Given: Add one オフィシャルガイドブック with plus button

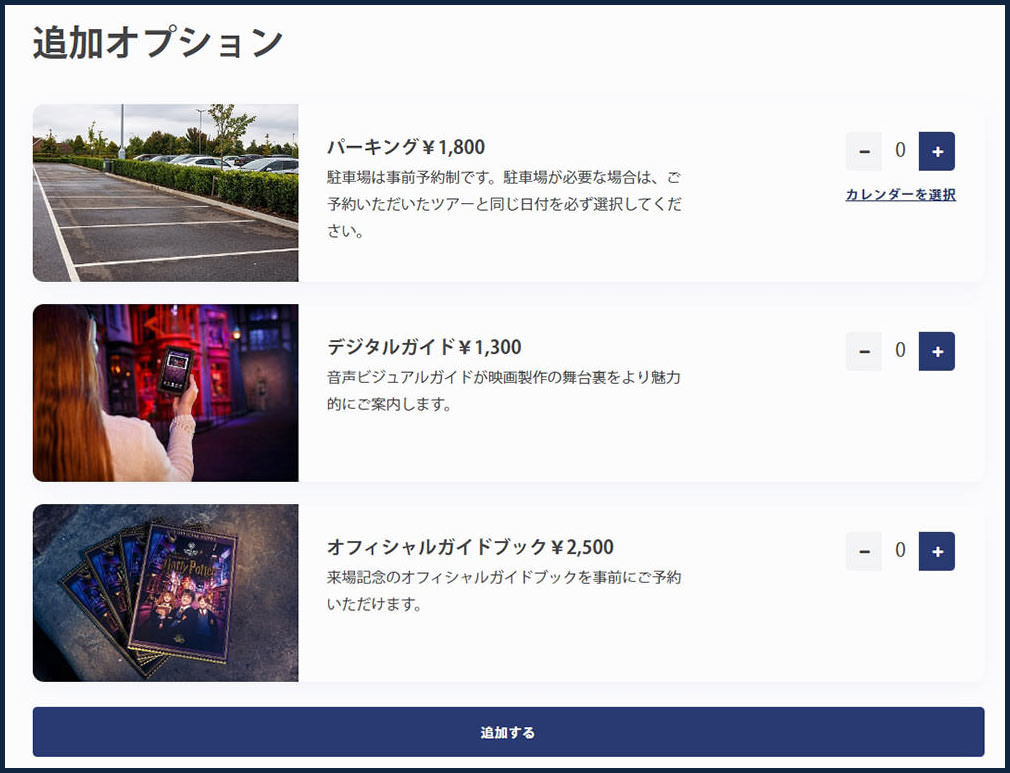Looking at the screenshot, I should click(936, 551).
